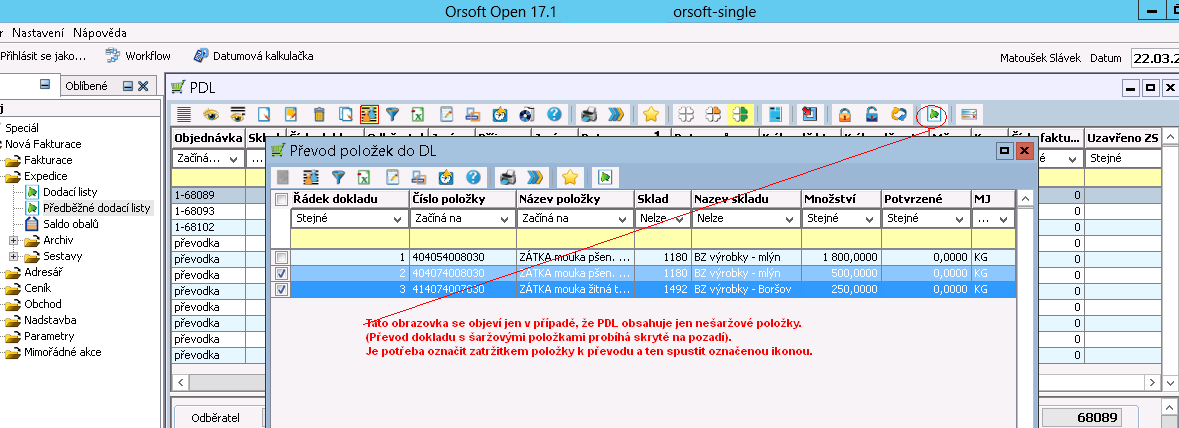Open the Nápověda menu
This screenshot has width=1179, height=428.
[99, 33]
